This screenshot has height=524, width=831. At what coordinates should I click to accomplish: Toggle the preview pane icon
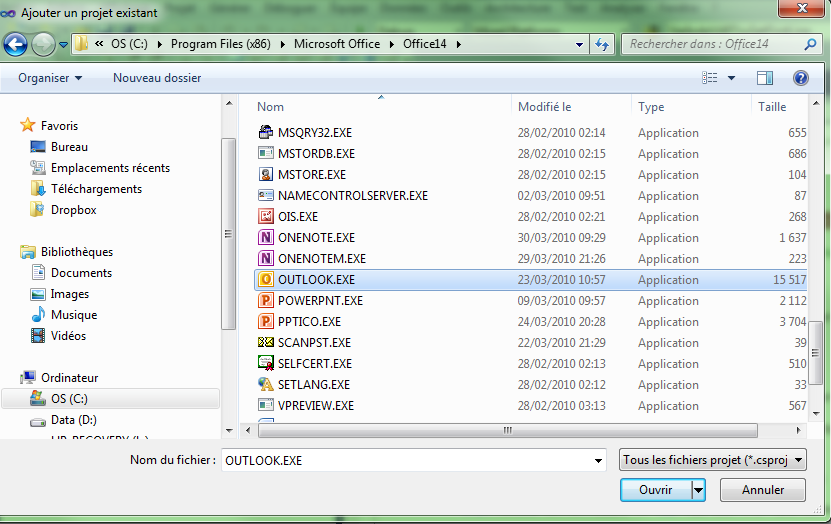point(764,78)
